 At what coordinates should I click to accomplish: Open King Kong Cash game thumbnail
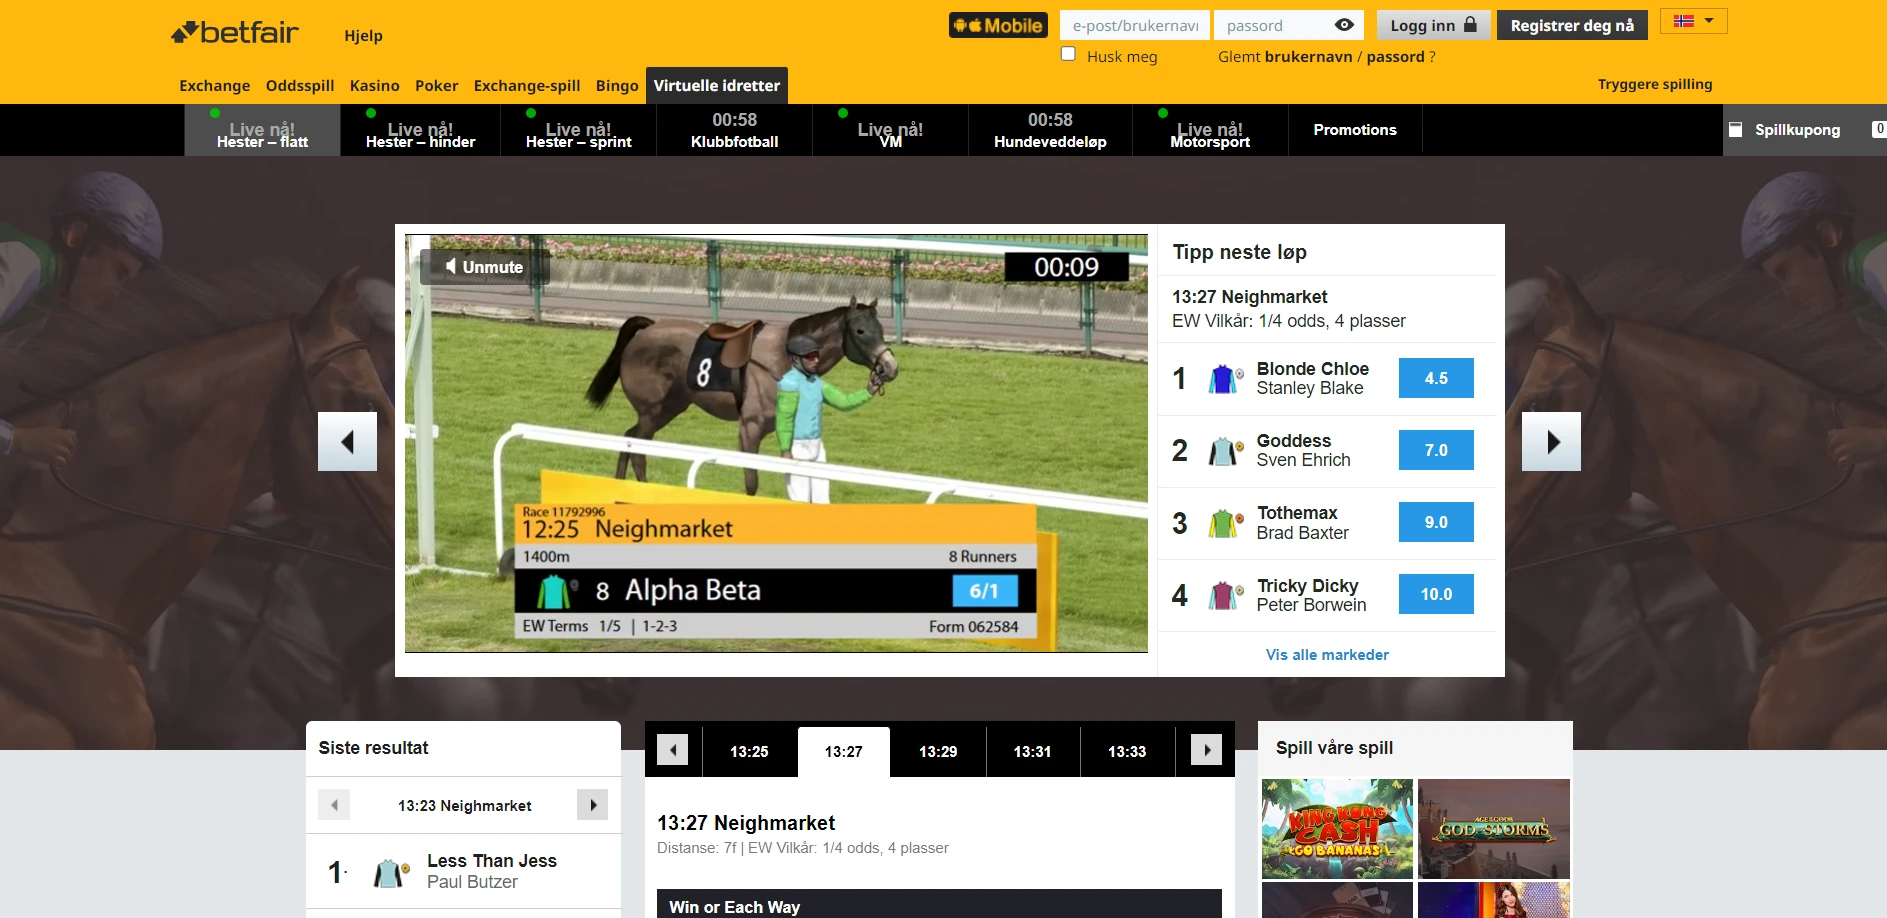click(x=1337, y=829)
